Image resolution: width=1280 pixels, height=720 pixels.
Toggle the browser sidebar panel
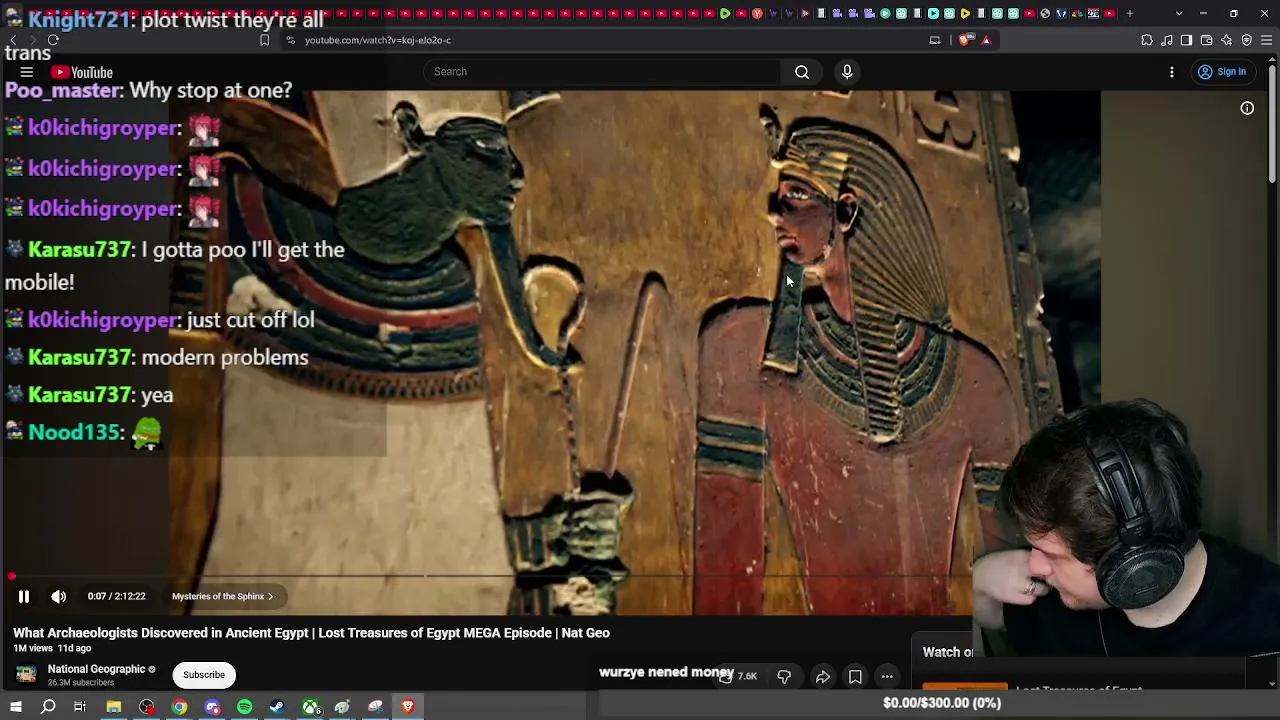point(1186,40)
